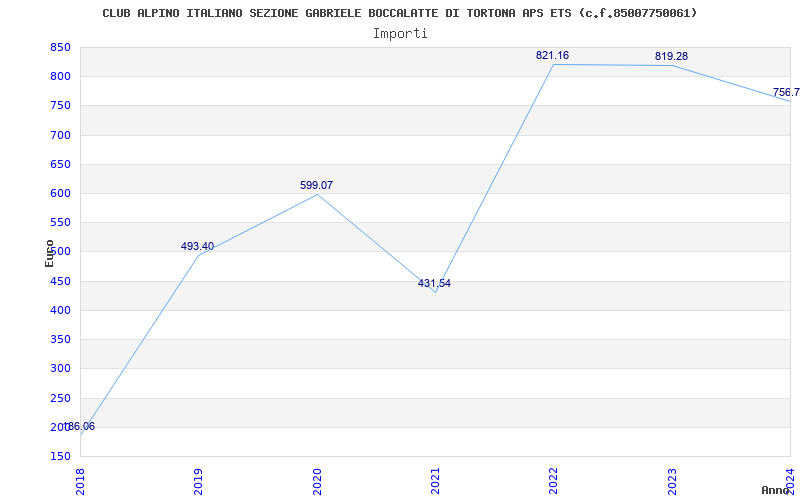
Task: Click the chart title with c.f.85007750061
Action: pos(399,13)
